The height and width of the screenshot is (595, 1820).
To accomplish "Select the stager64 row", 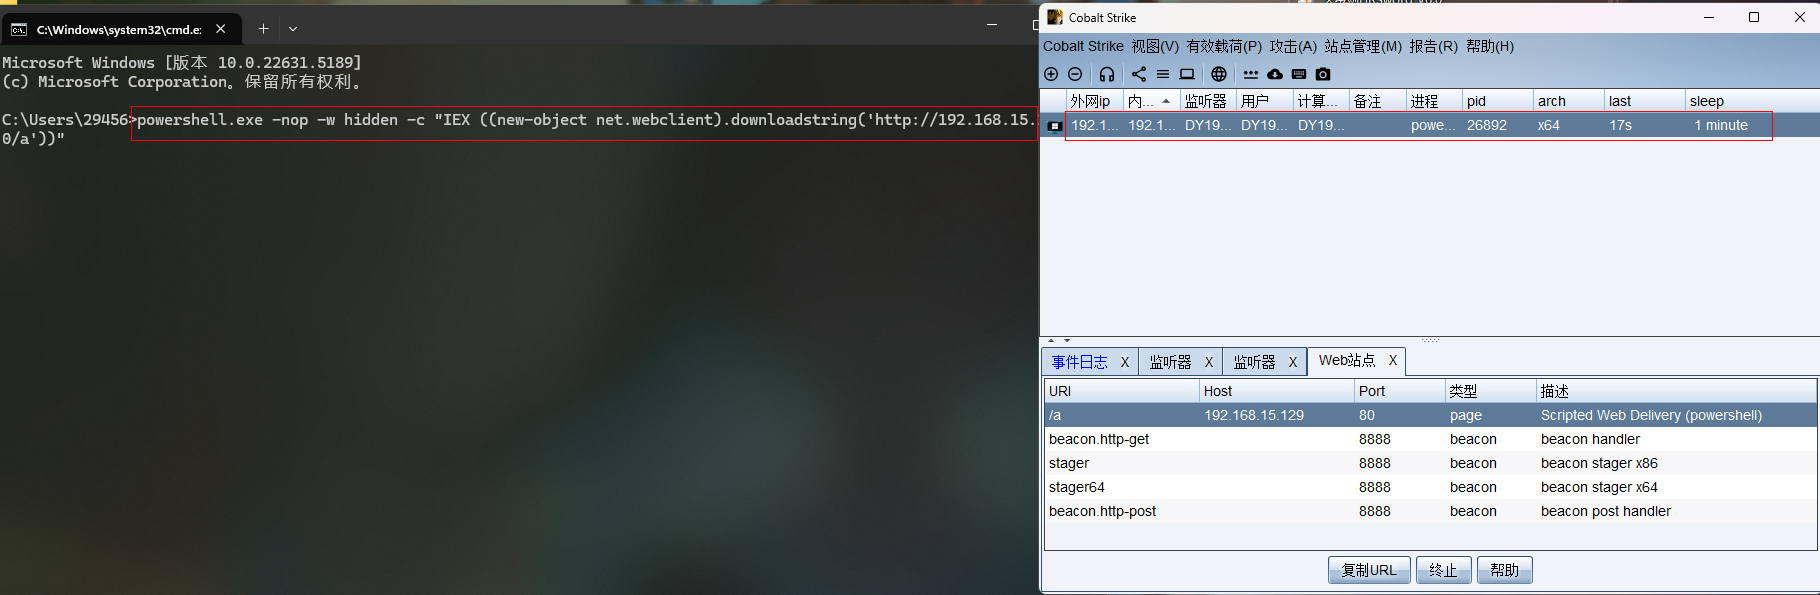I will point(1430,487).
